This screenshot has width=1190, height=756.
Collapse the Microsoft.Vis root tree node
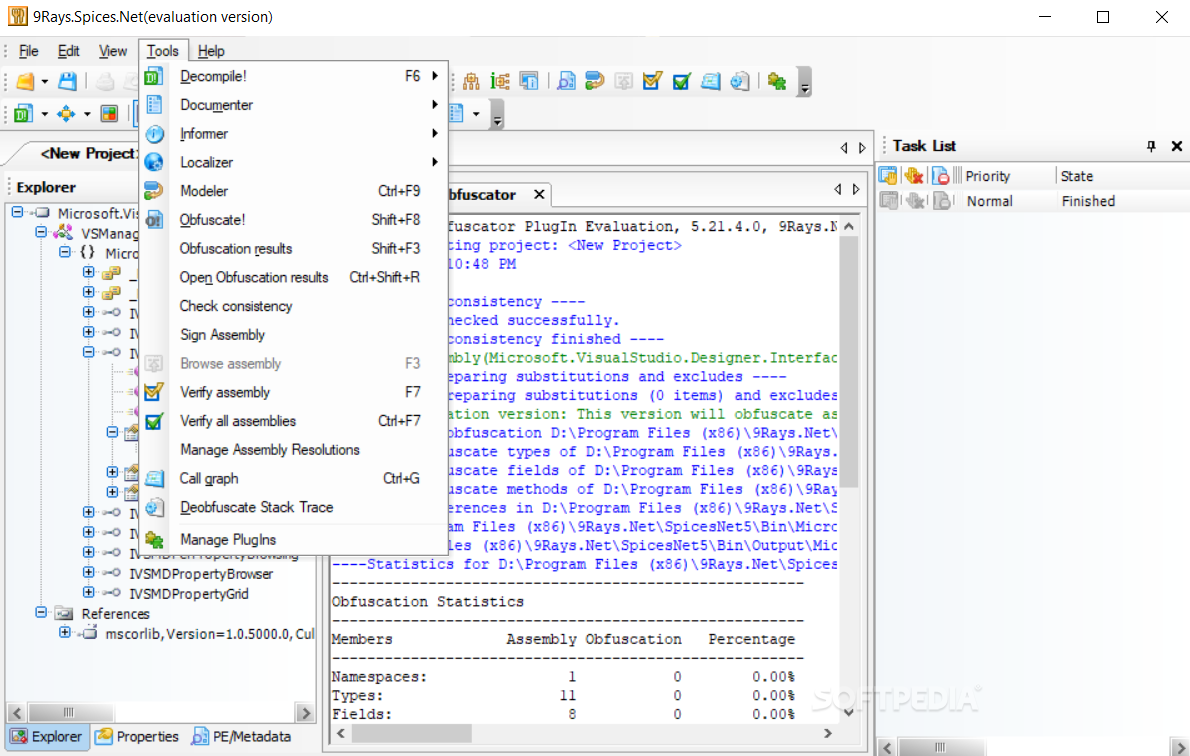pyautogui.click(x=17, y=213)
